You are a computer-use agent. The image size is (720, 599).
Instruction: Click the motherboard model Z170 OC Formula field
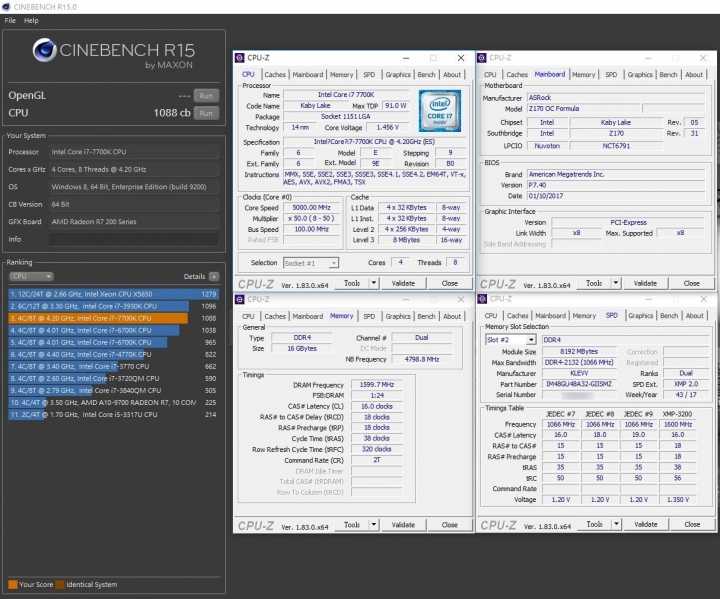click(583, 109)
